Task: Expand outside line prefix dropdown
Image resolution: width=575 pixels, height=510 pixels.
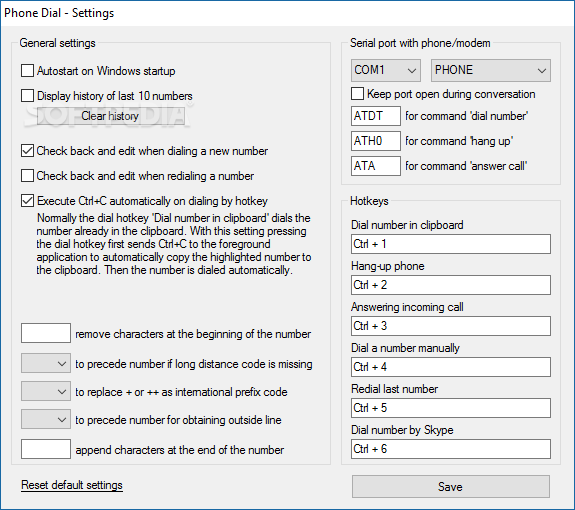Action: coord(46,419)
